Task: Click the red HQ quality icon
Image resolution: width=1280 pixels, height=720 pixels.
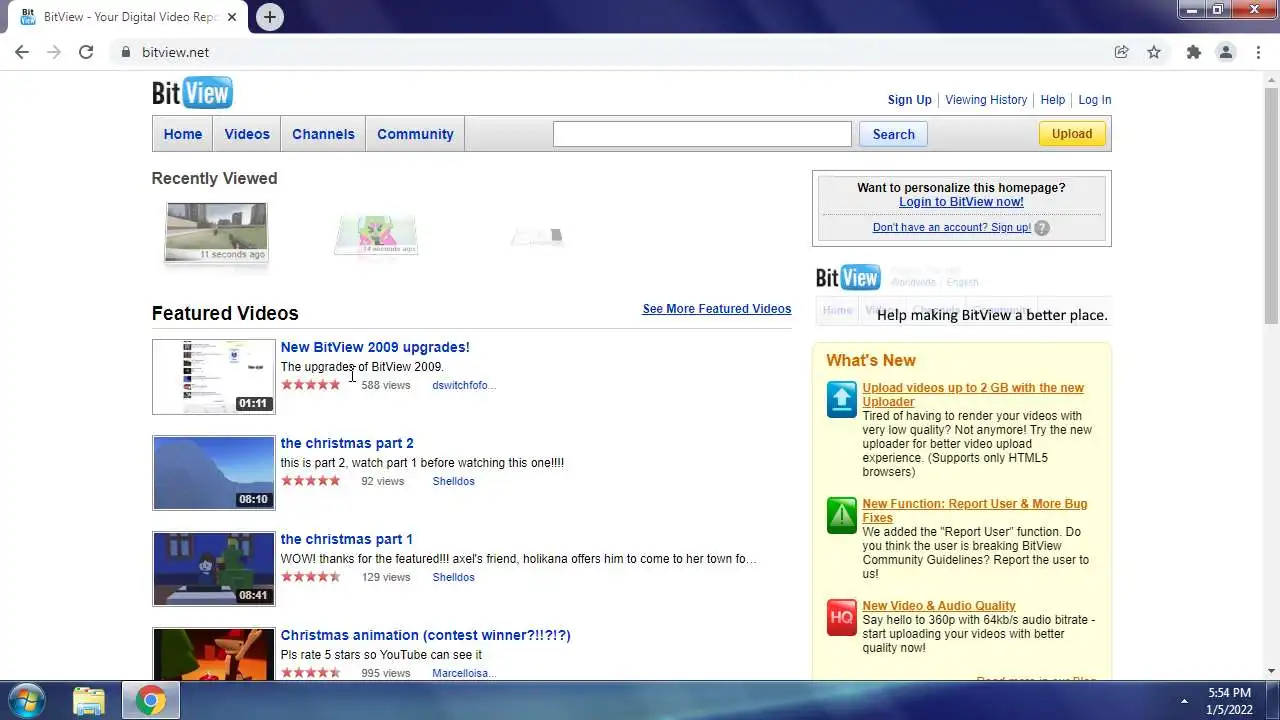Action: (842, 617)
